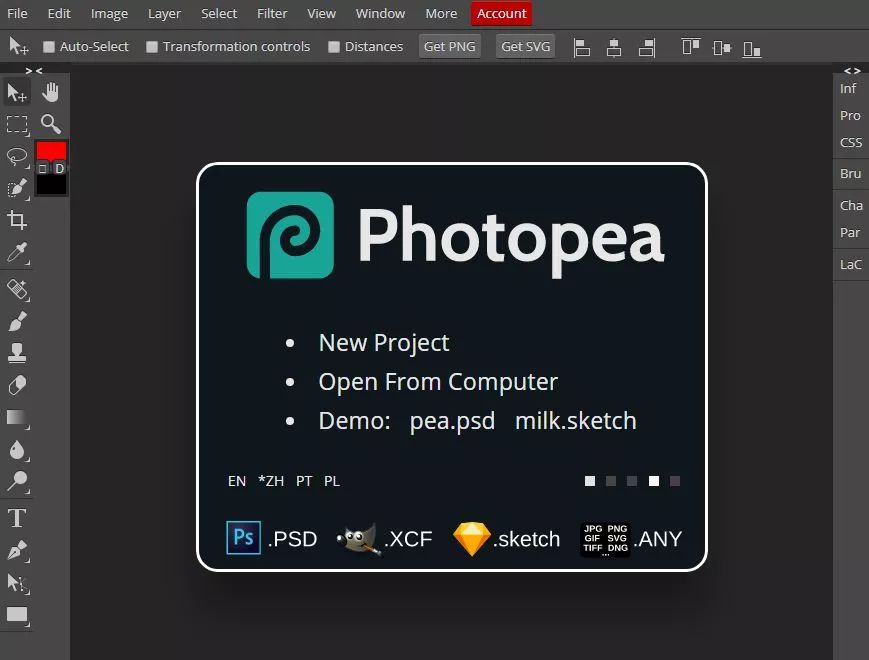Screen dimensions: 869x660
Task: Click align vertical centers icon
Action: (x=722, y=48)
